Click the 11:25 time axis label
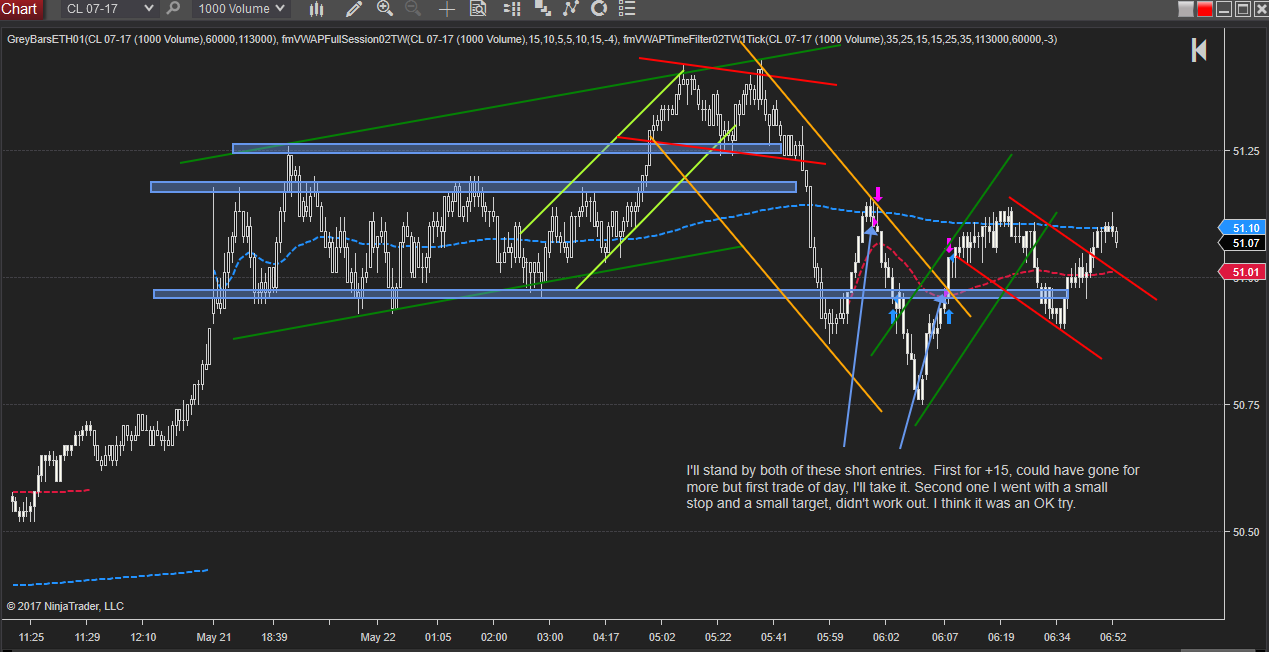The image size is (1269, 652). (x=31, y=637)
